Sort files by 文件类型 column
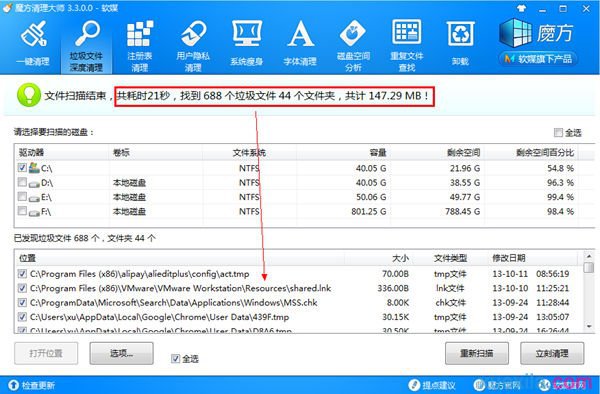This screenshot has height=394, width=600. click(x=450, y=258)
